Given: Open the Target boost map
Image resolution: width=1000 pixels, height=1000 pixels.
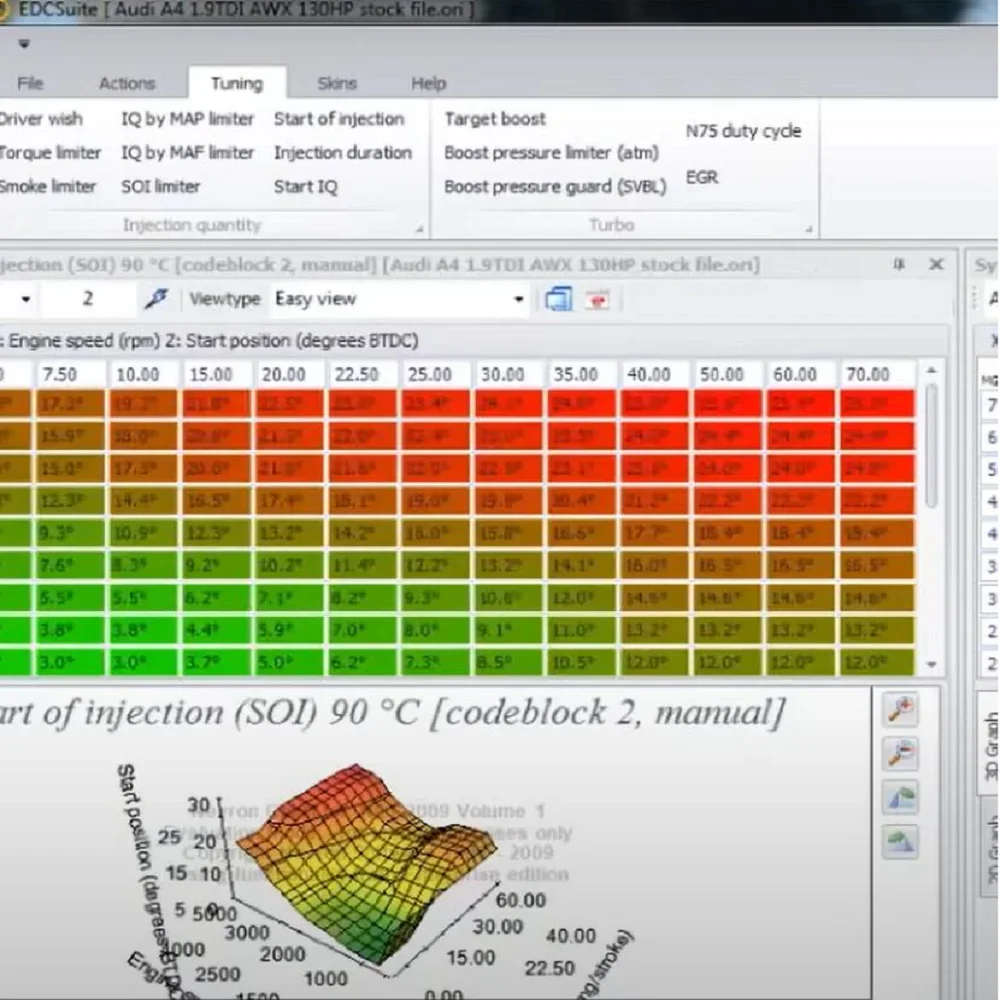Looking at the screenshot, I should click(x=495, y=119).
